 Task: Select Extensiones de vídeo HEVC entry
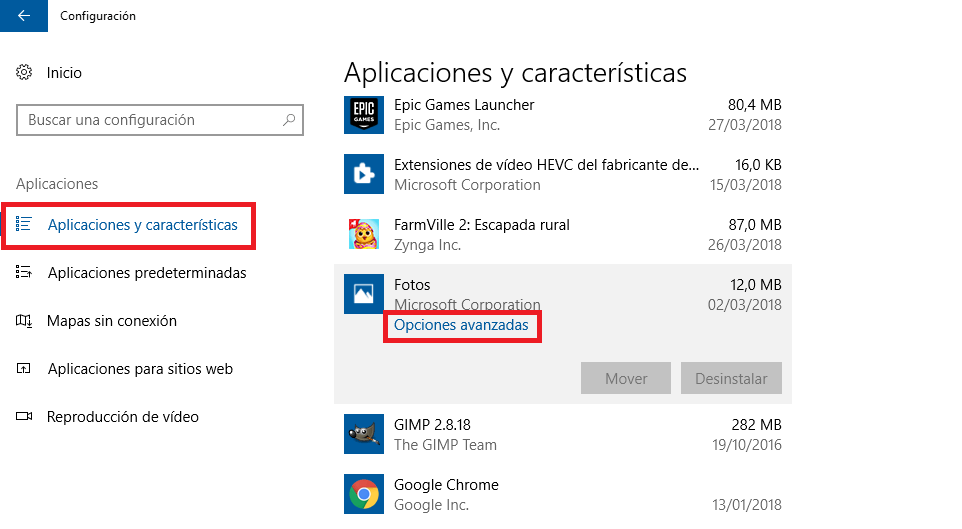click(546, 165)
